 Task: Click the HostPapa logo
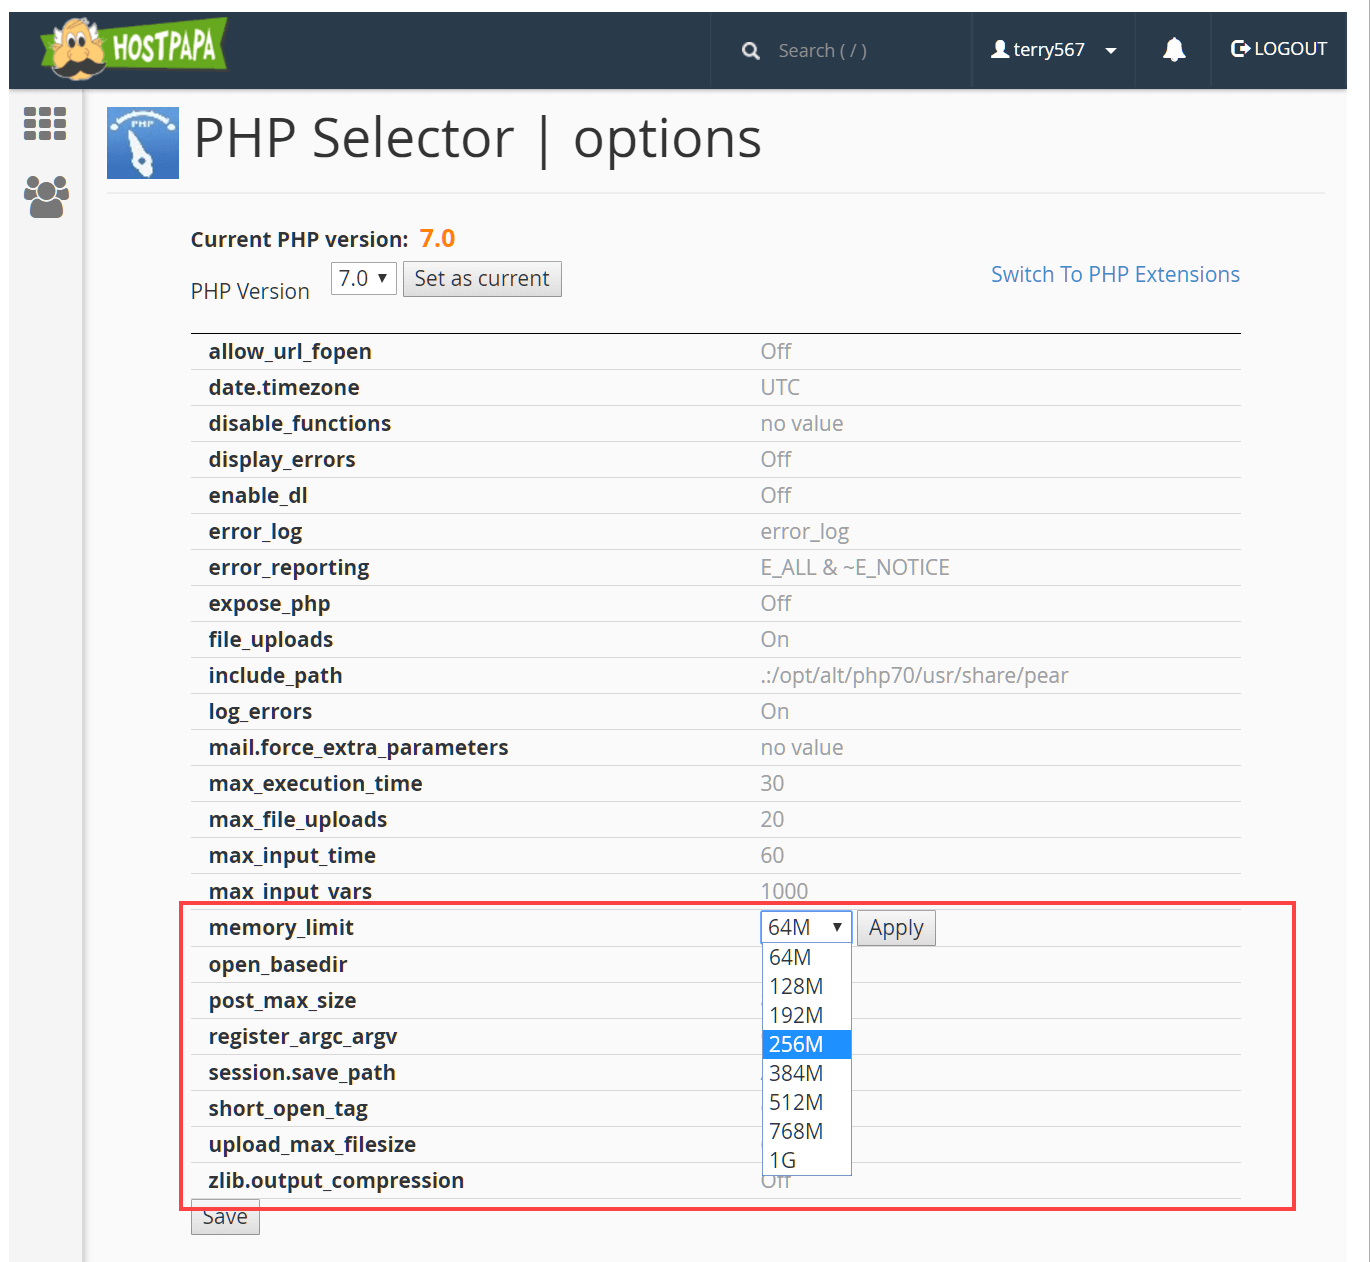coord(134,47)
